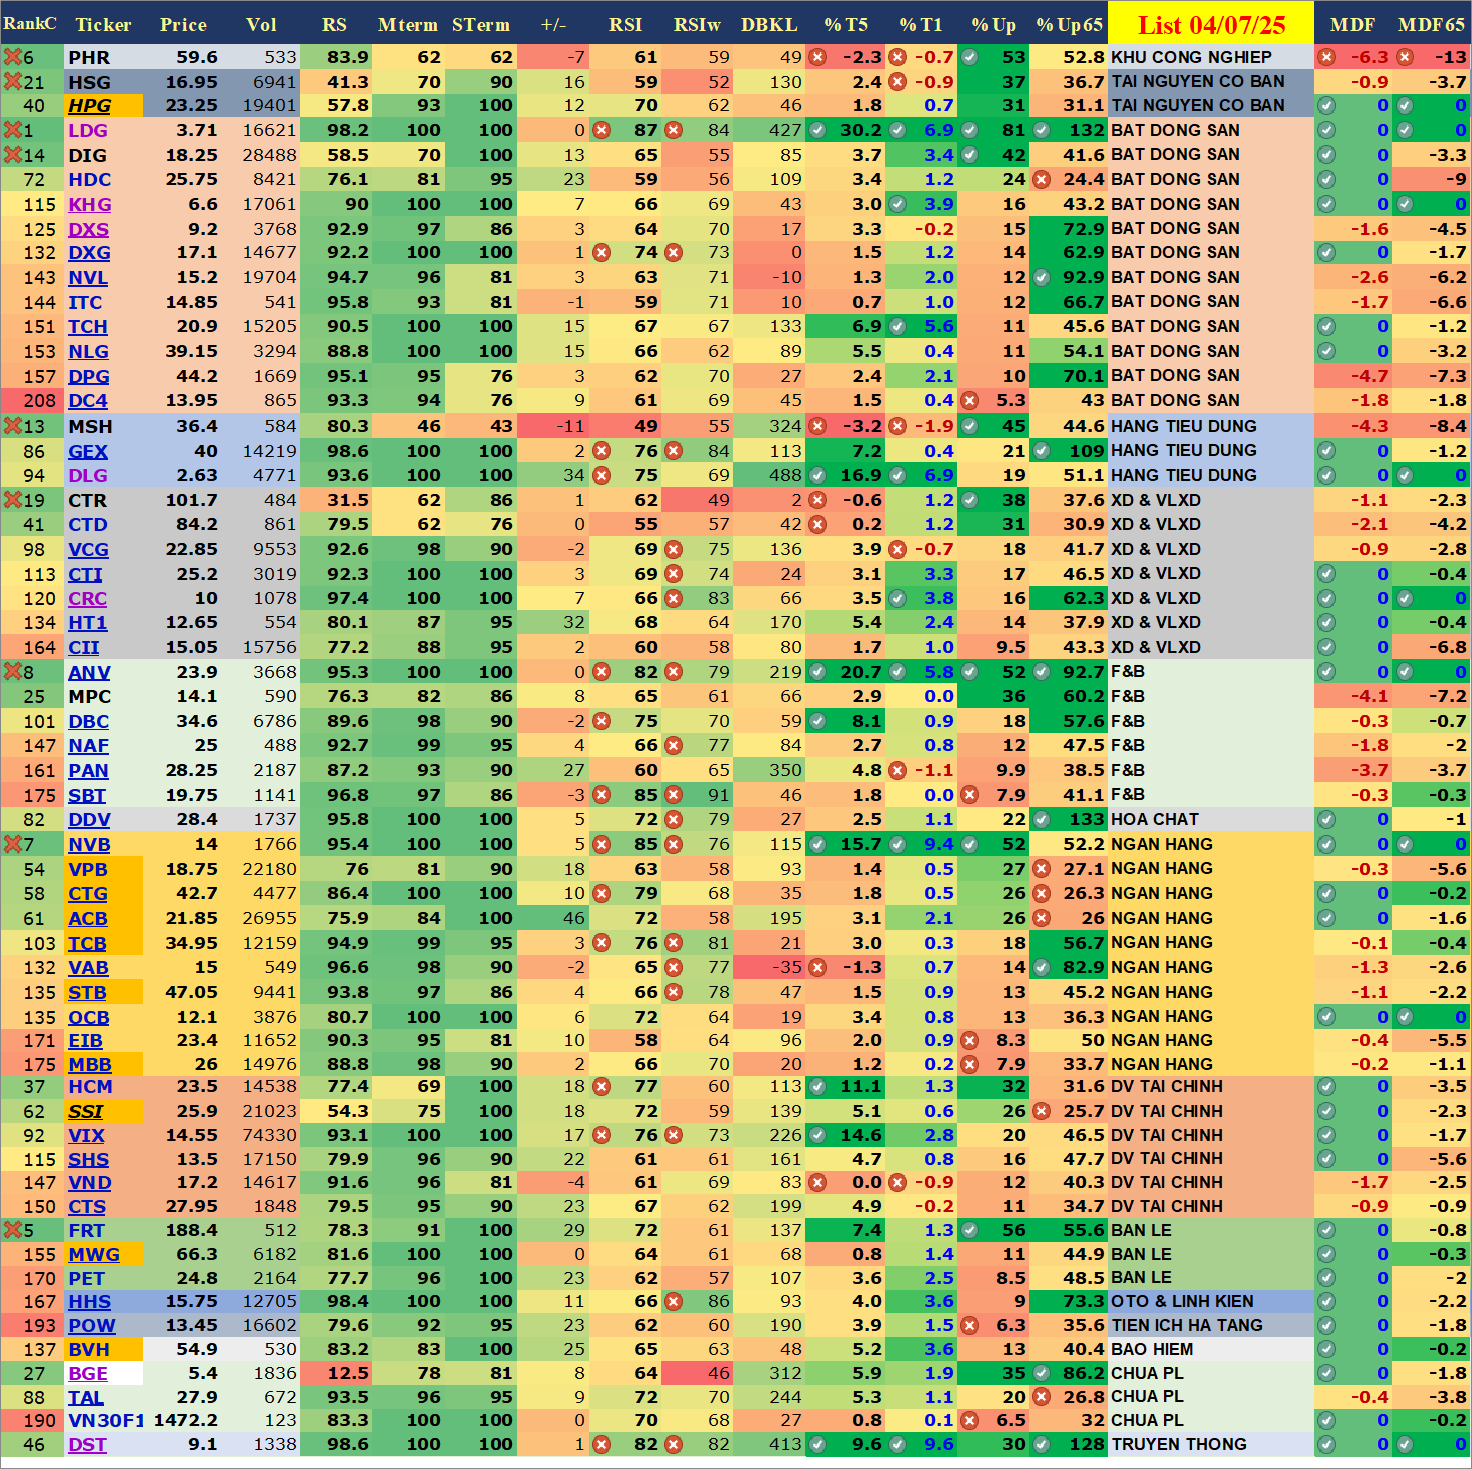Open the MWG ticker link
Viewport: 1472px width, 1469px height.
(x=94, y=1254)
